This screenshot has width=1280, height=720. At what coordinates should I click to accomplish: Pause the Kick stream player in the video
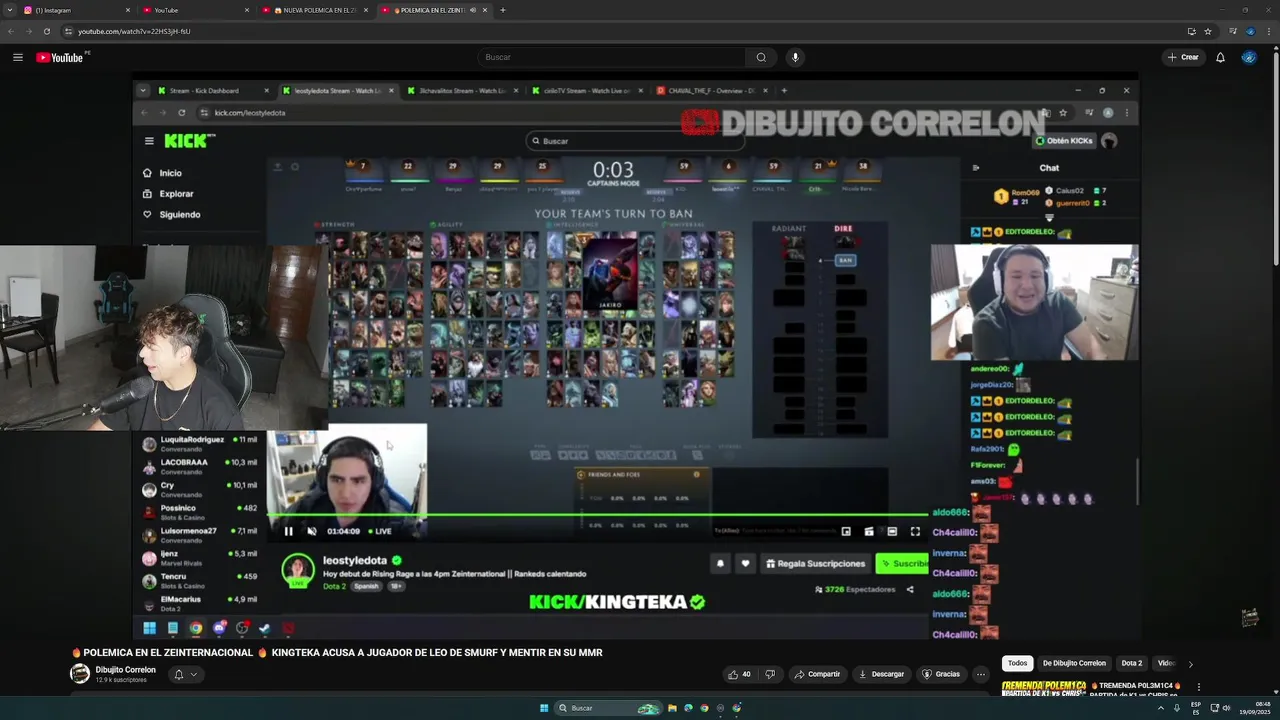coord(288,531)
